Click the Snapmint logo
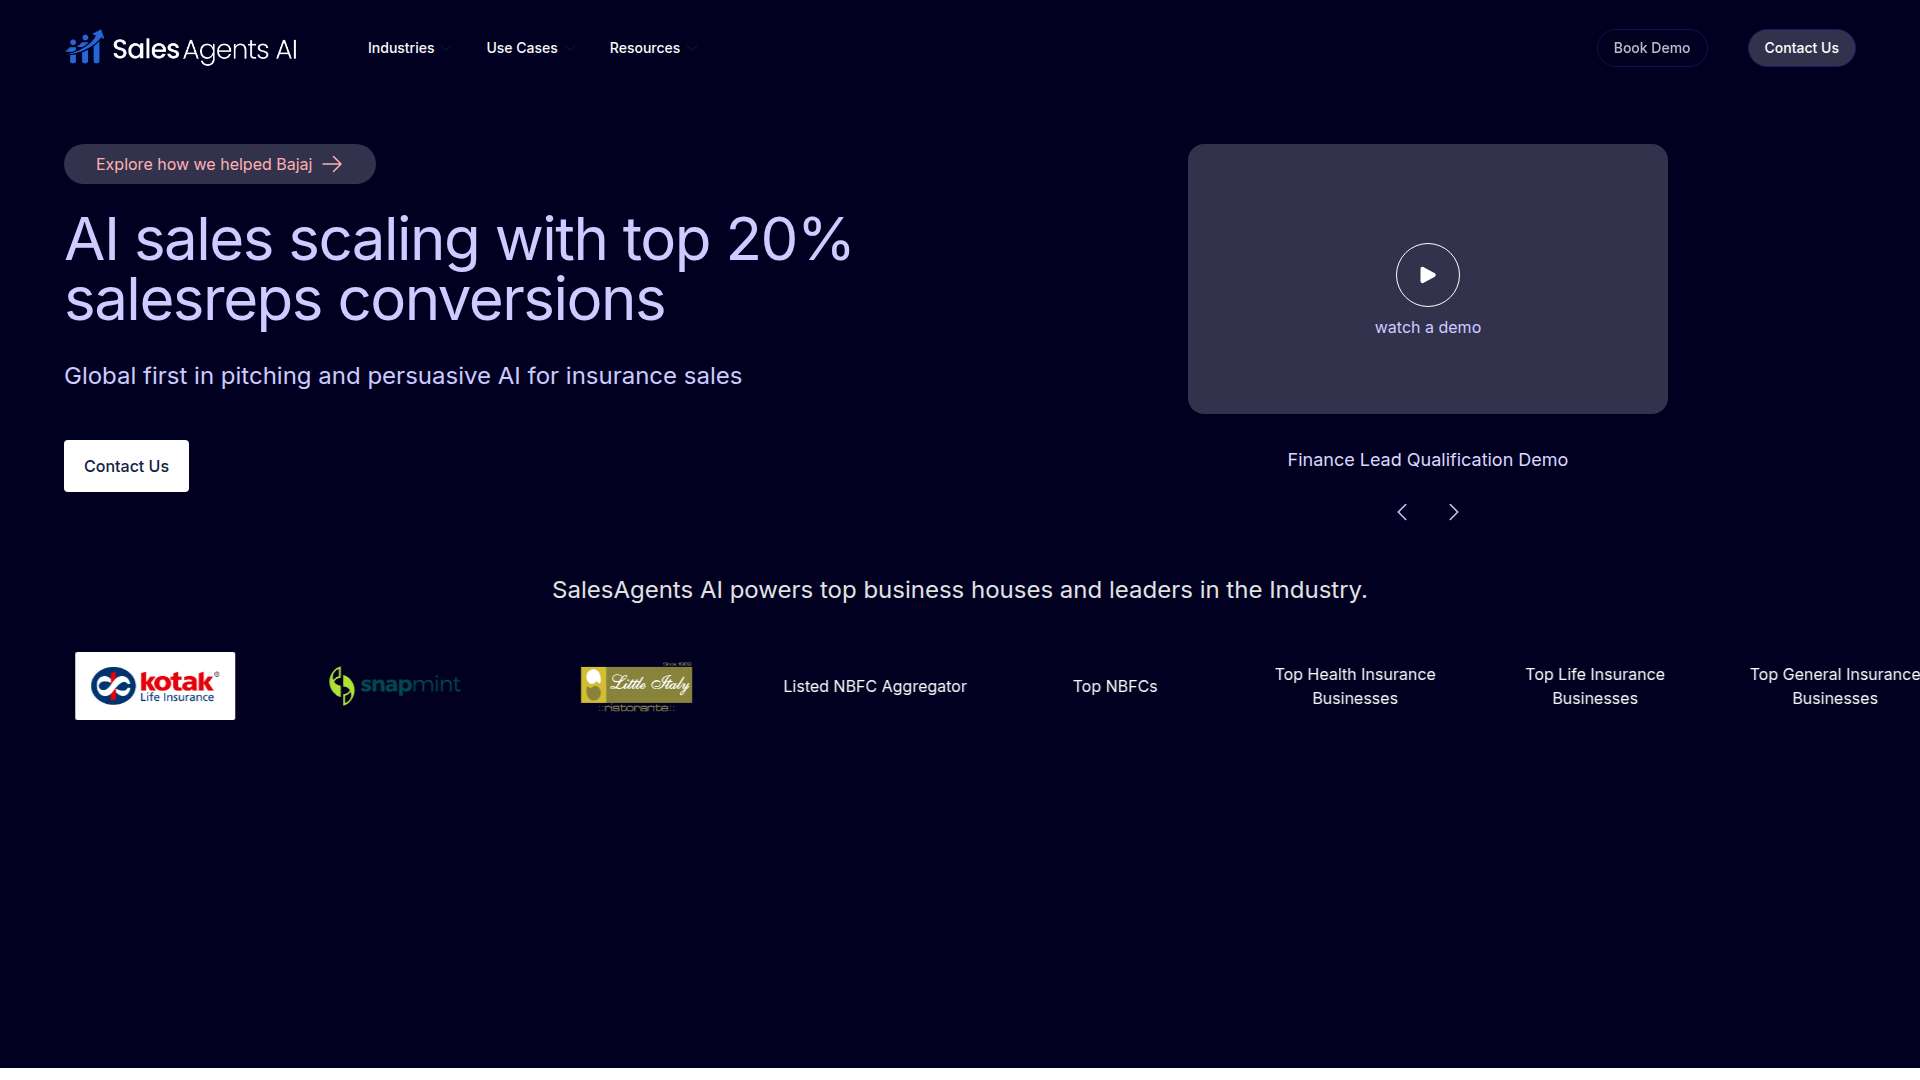Viewport: 1920px width, 1080px height. tap(395, 686)
